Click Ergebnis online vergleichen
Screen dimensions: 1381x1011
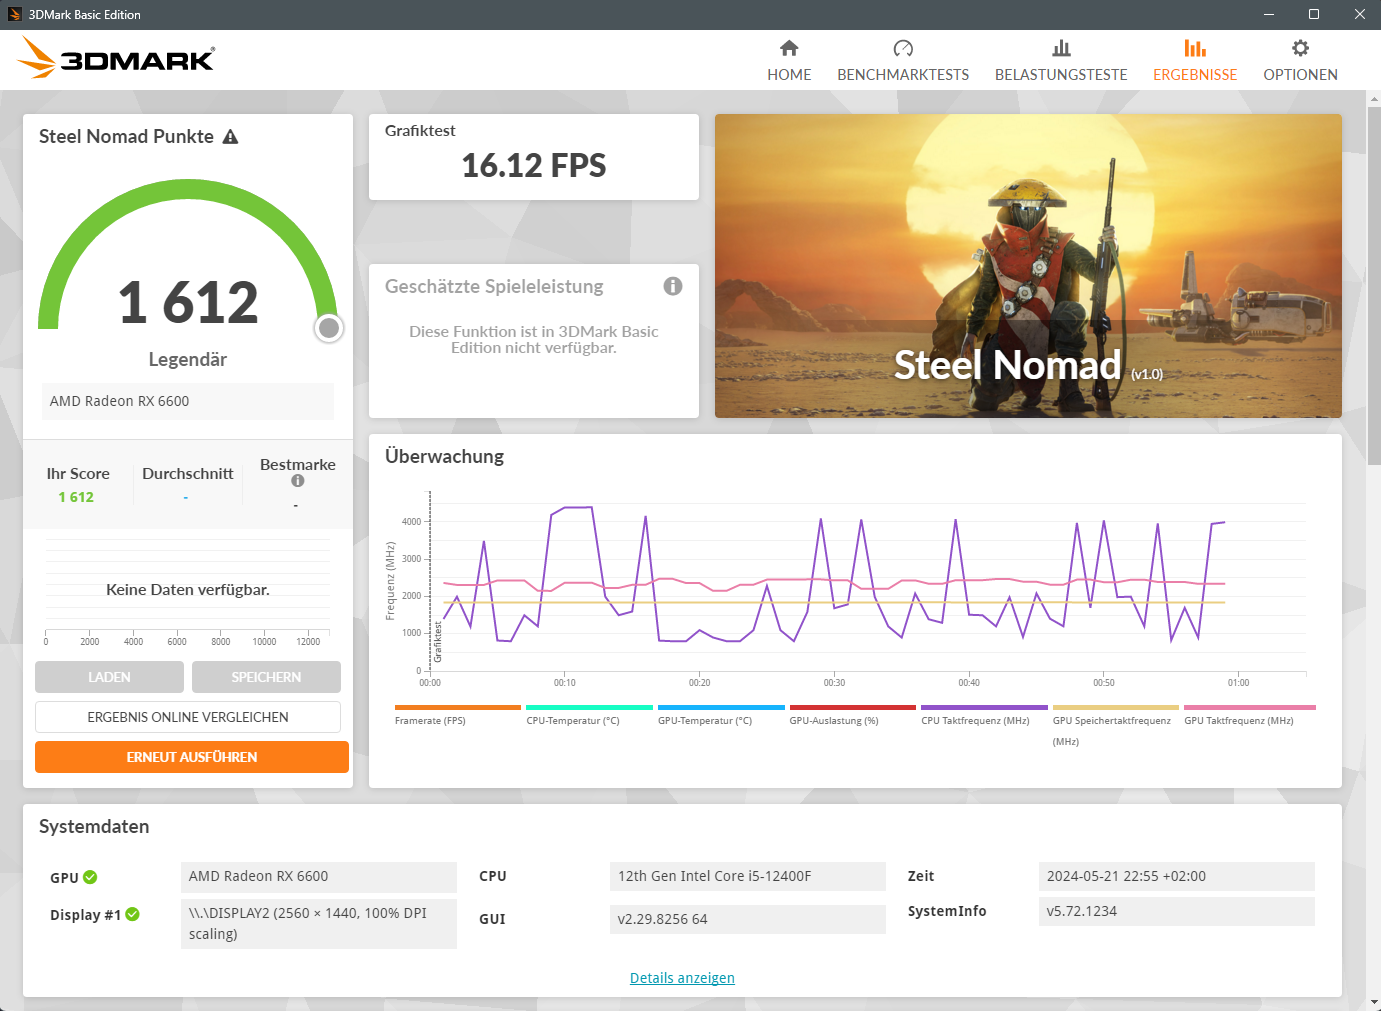188,717
